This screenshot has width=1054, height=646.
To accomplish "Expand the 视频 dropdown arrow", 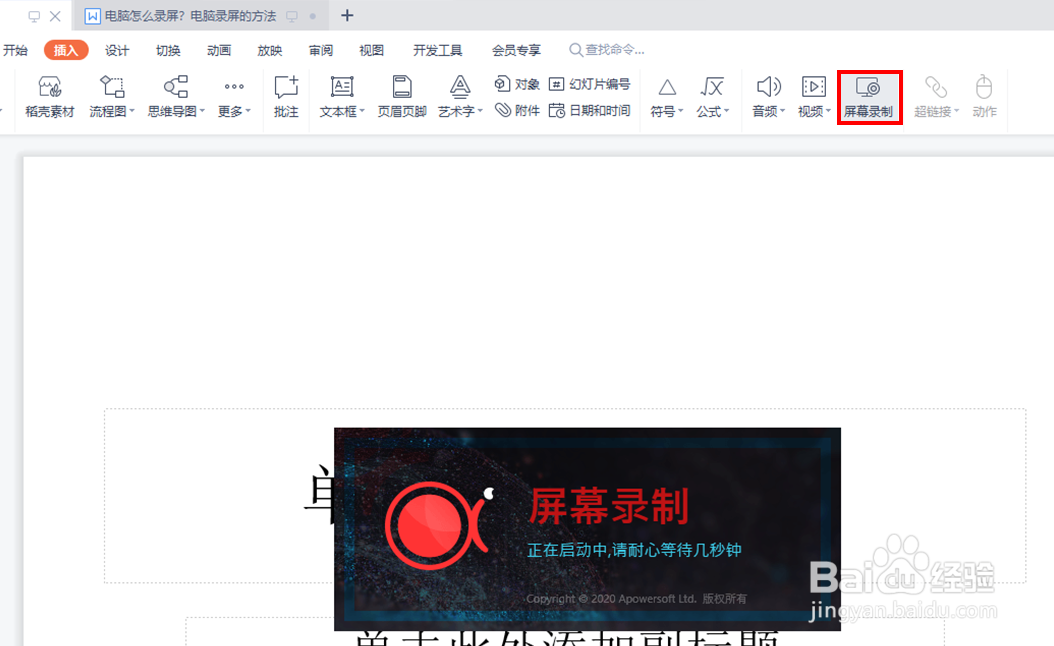I will (828, 111).
